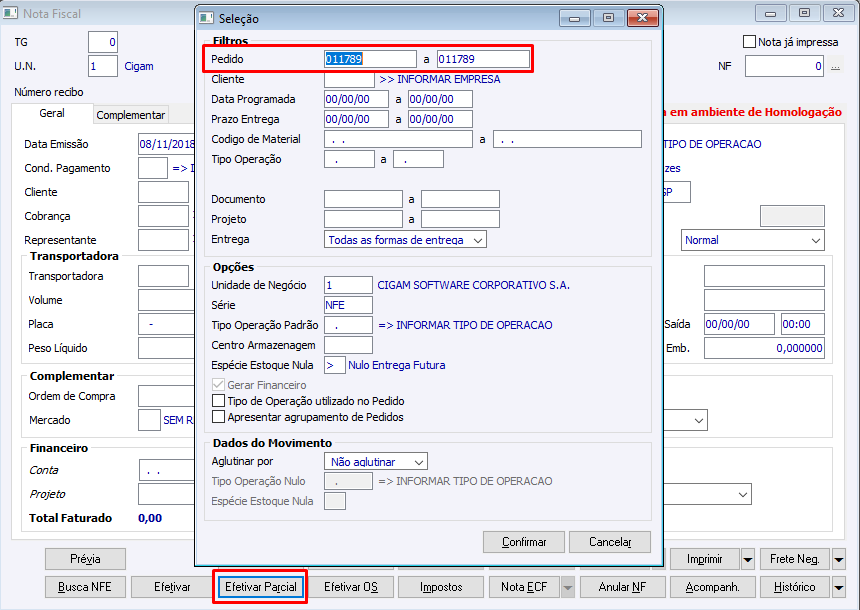Close the Seleção dialog window
Image resolution: width=860 pixels, height=610 pixels.
(x=642, y=18)
